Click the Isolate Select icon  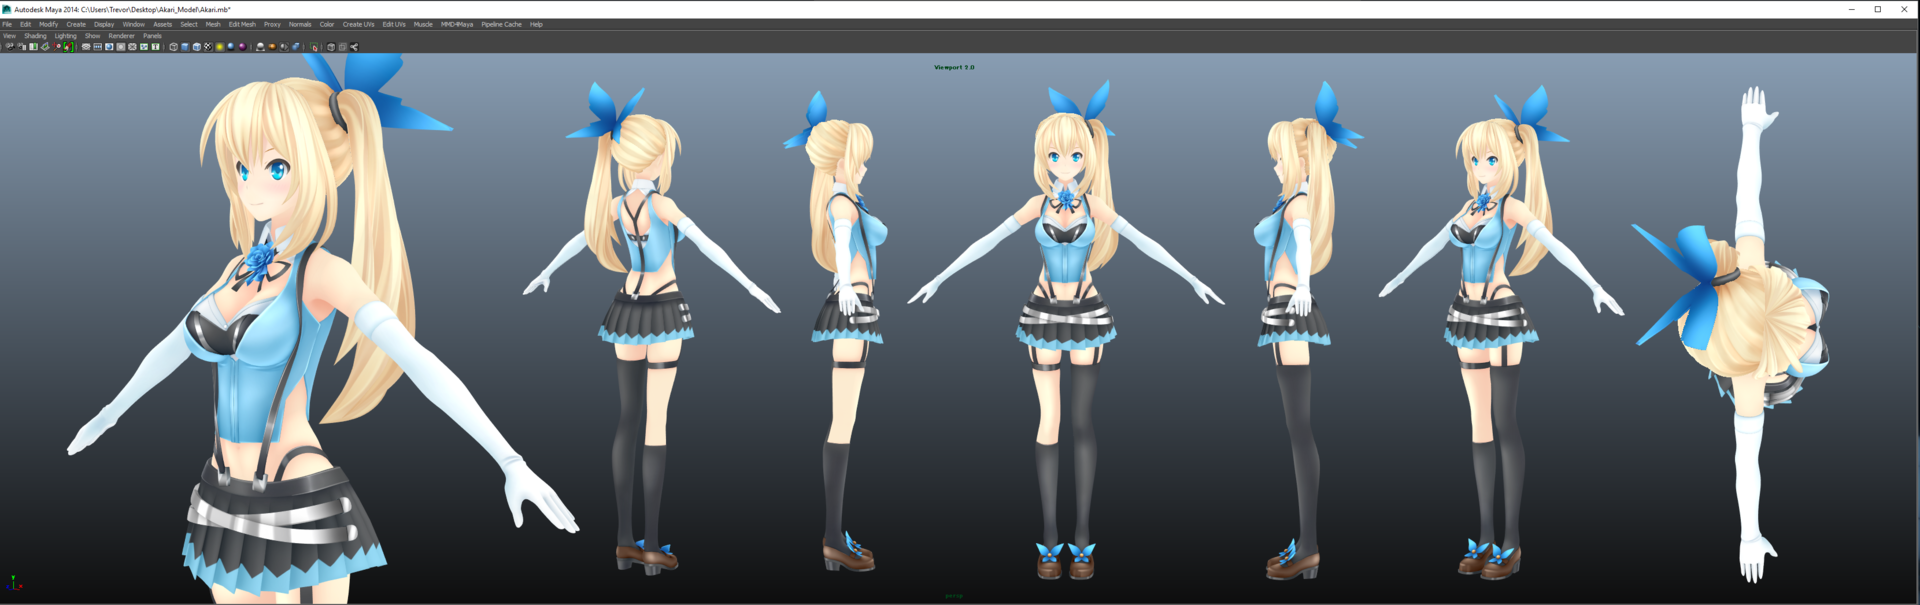pyautogui.click(x=314, y=47)
